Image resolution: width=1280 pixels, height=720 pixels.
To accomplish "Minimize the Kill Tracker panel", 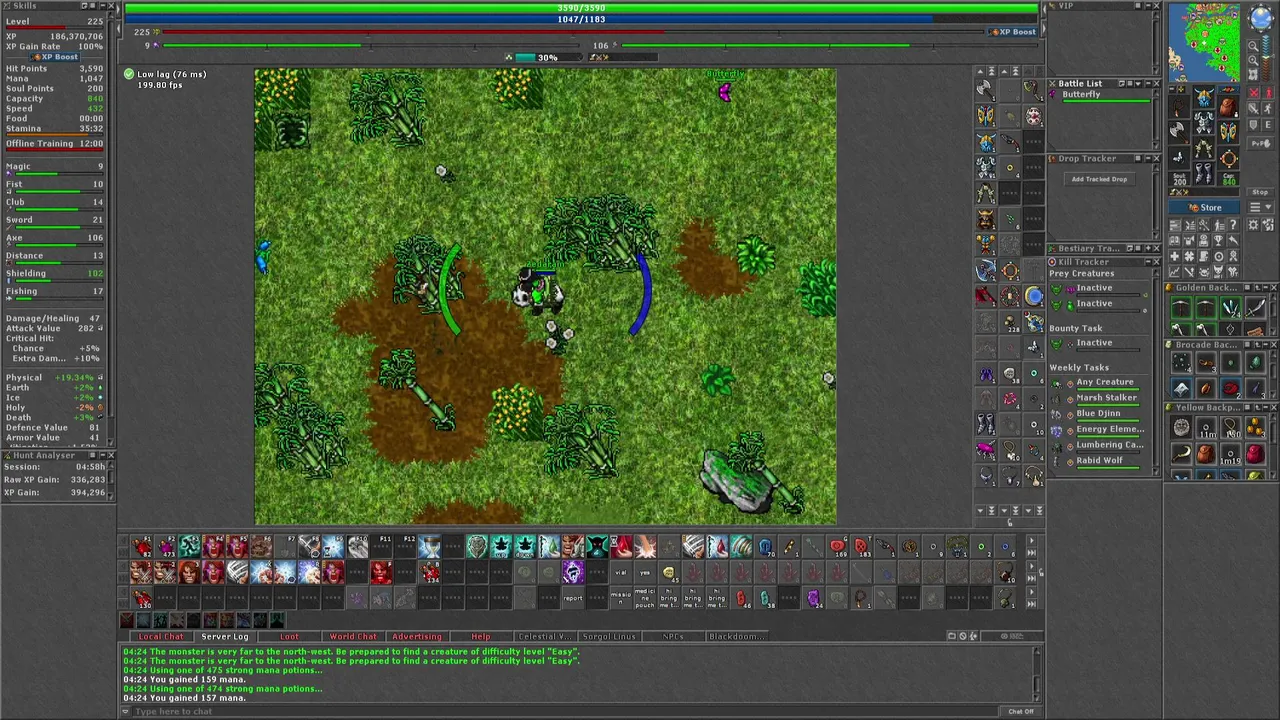I will 1148,262.
